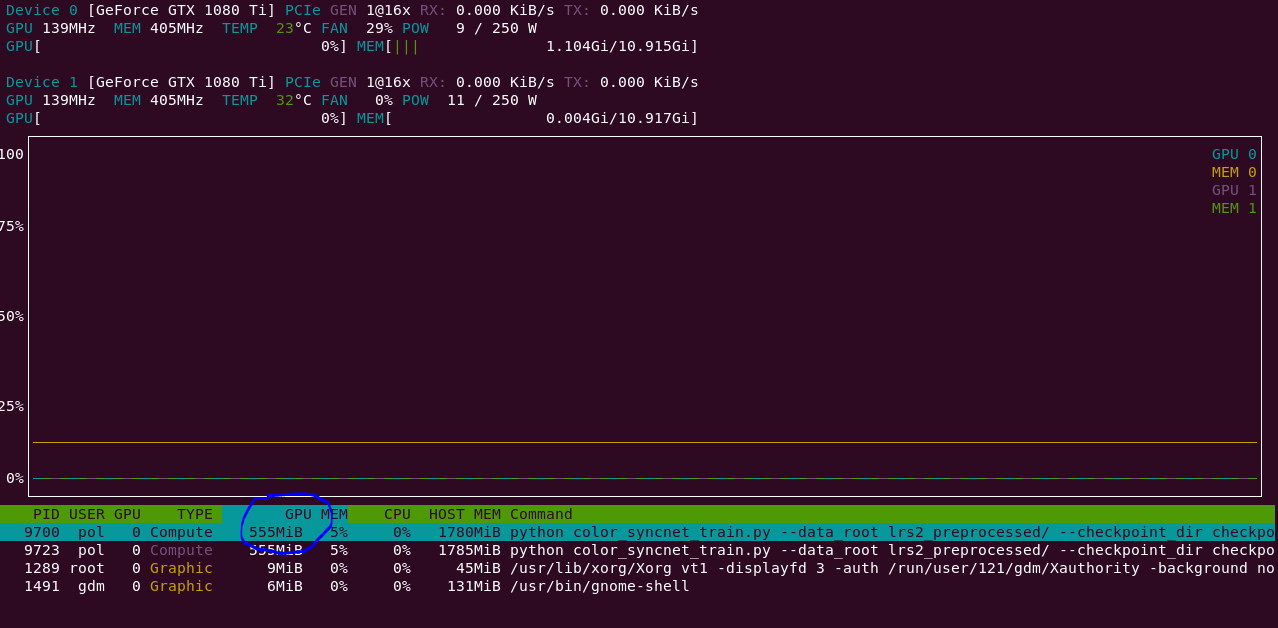Click the USER column header
The image size is (1278, 628).
pyautogui.click(x=87, y=514)
